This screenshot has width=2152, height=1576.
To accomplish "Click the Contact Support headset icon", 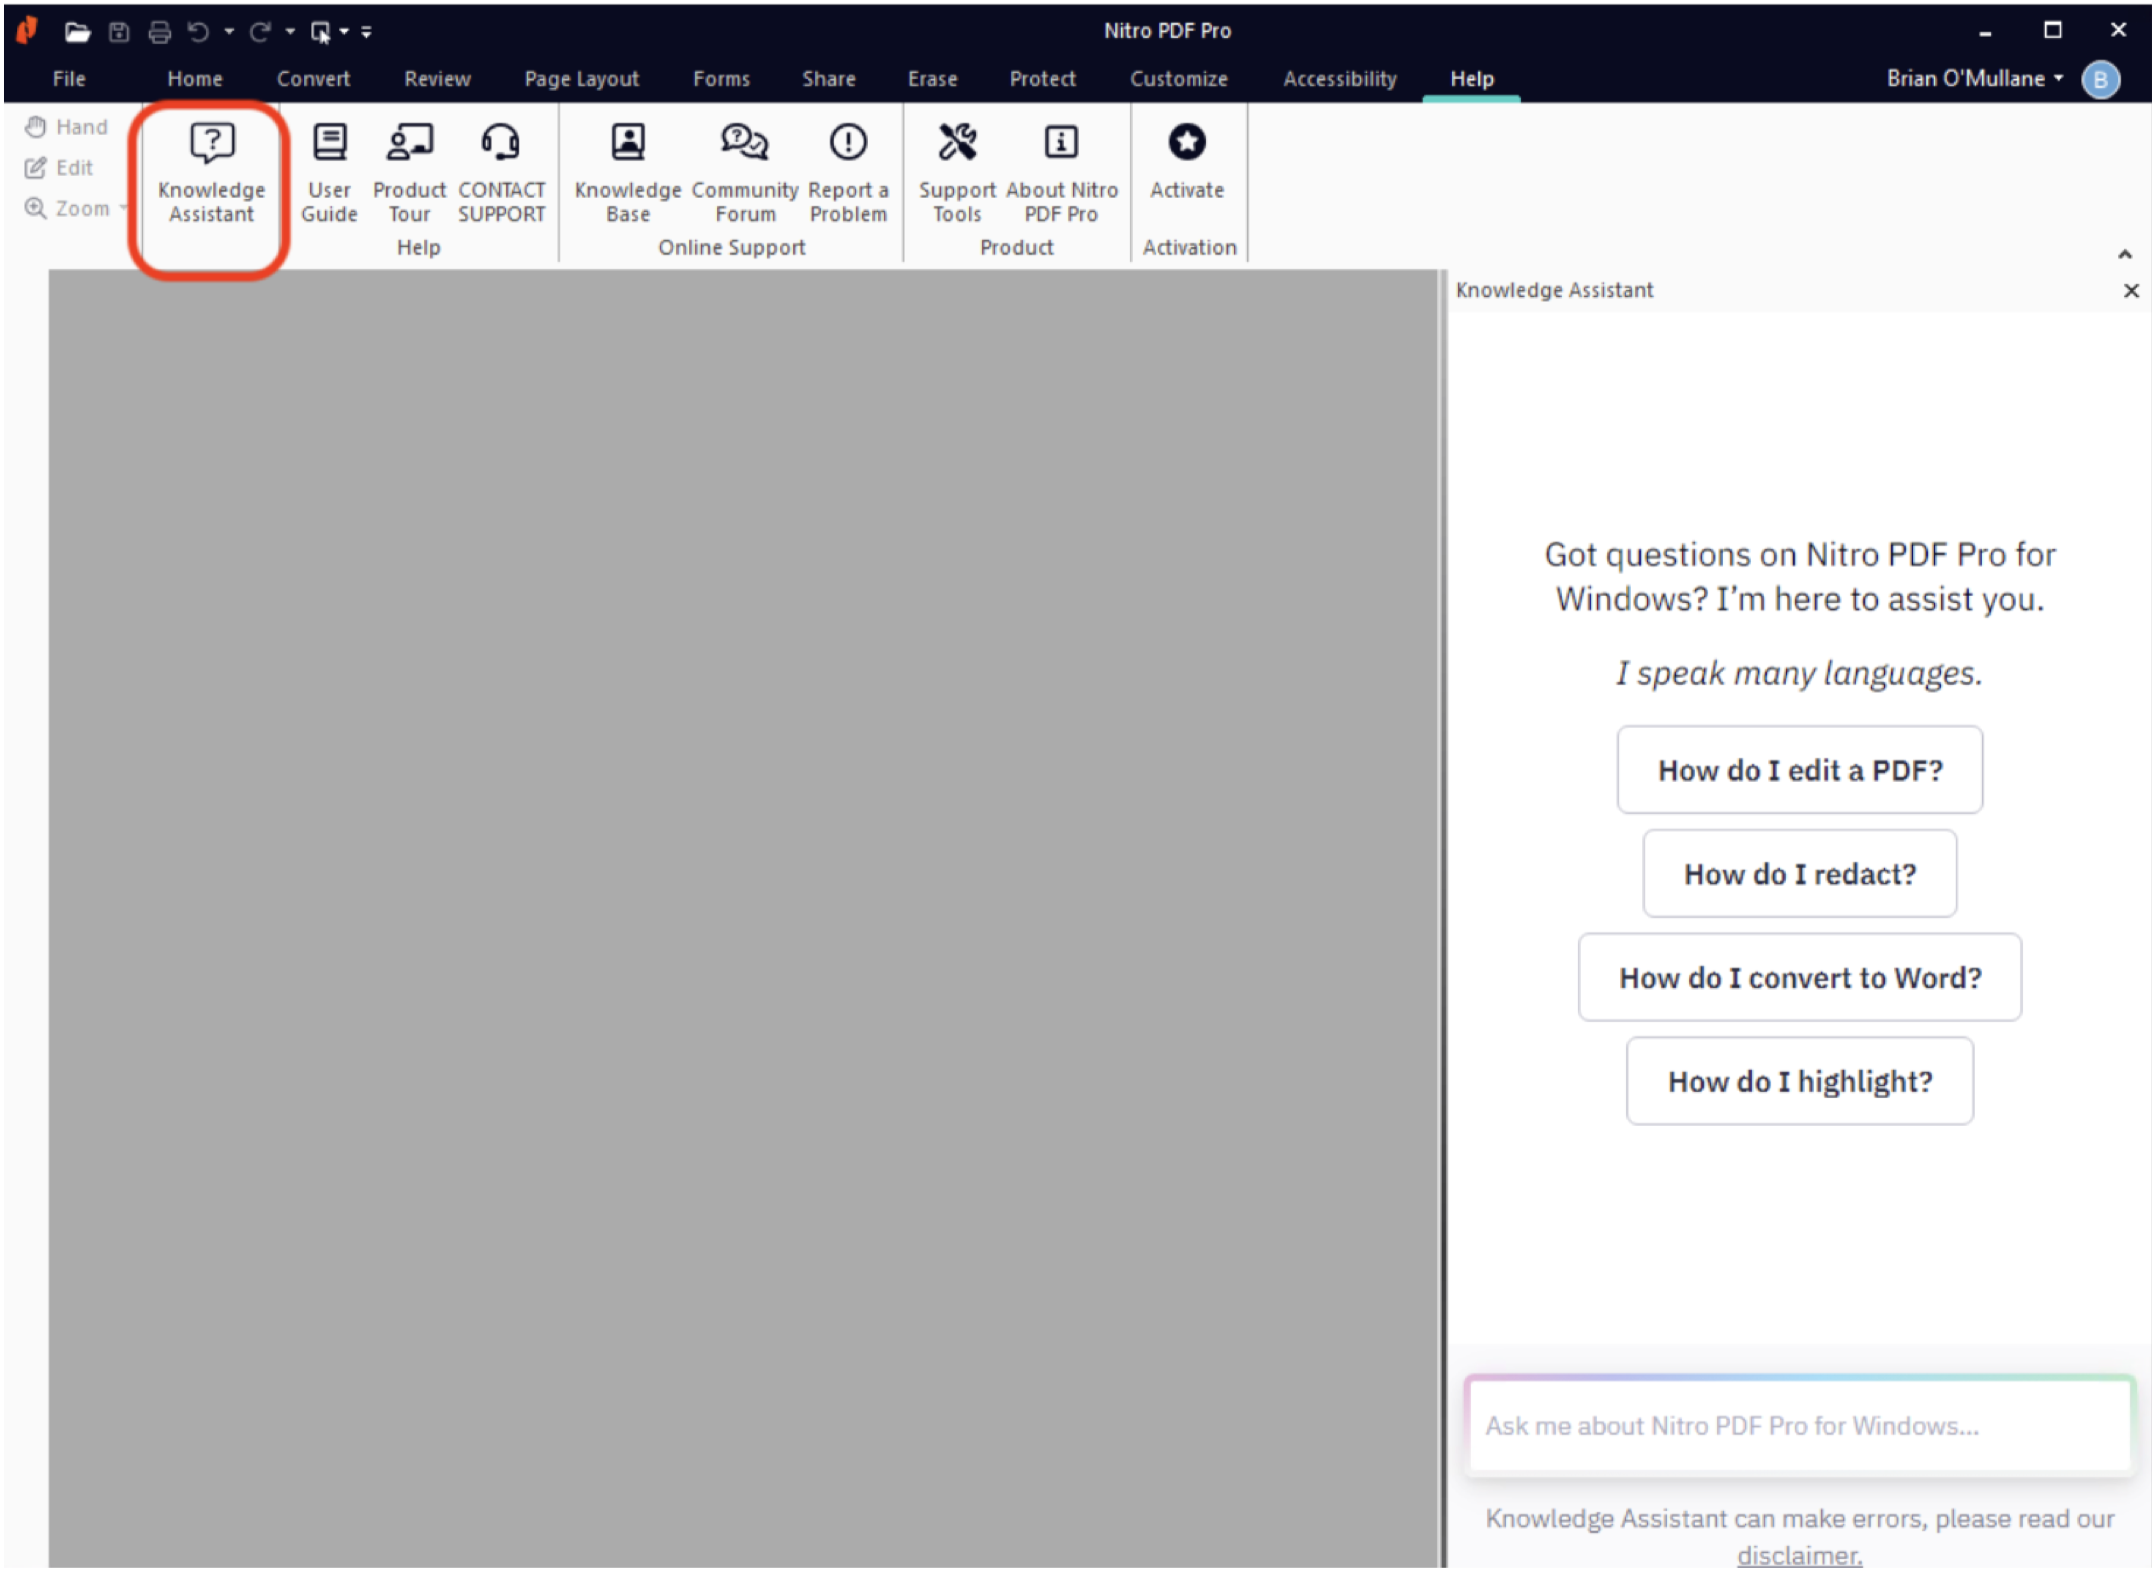I will point(501,143).
